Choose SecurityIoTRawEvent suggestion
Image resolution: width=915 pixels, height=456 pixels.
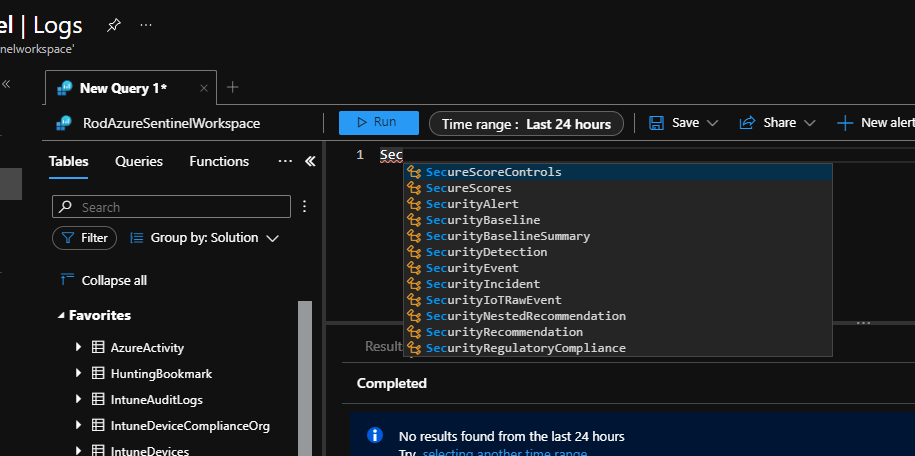[x=618, y=300]
